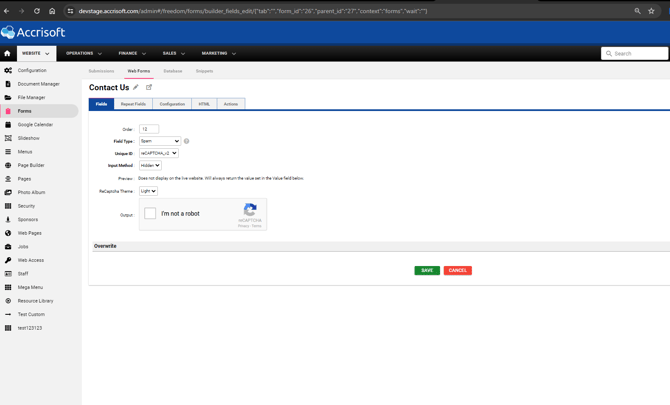The width and height of the screenshot is (670, 405).
Task: Switch to the Configuration tab
Action: (172, 104)
